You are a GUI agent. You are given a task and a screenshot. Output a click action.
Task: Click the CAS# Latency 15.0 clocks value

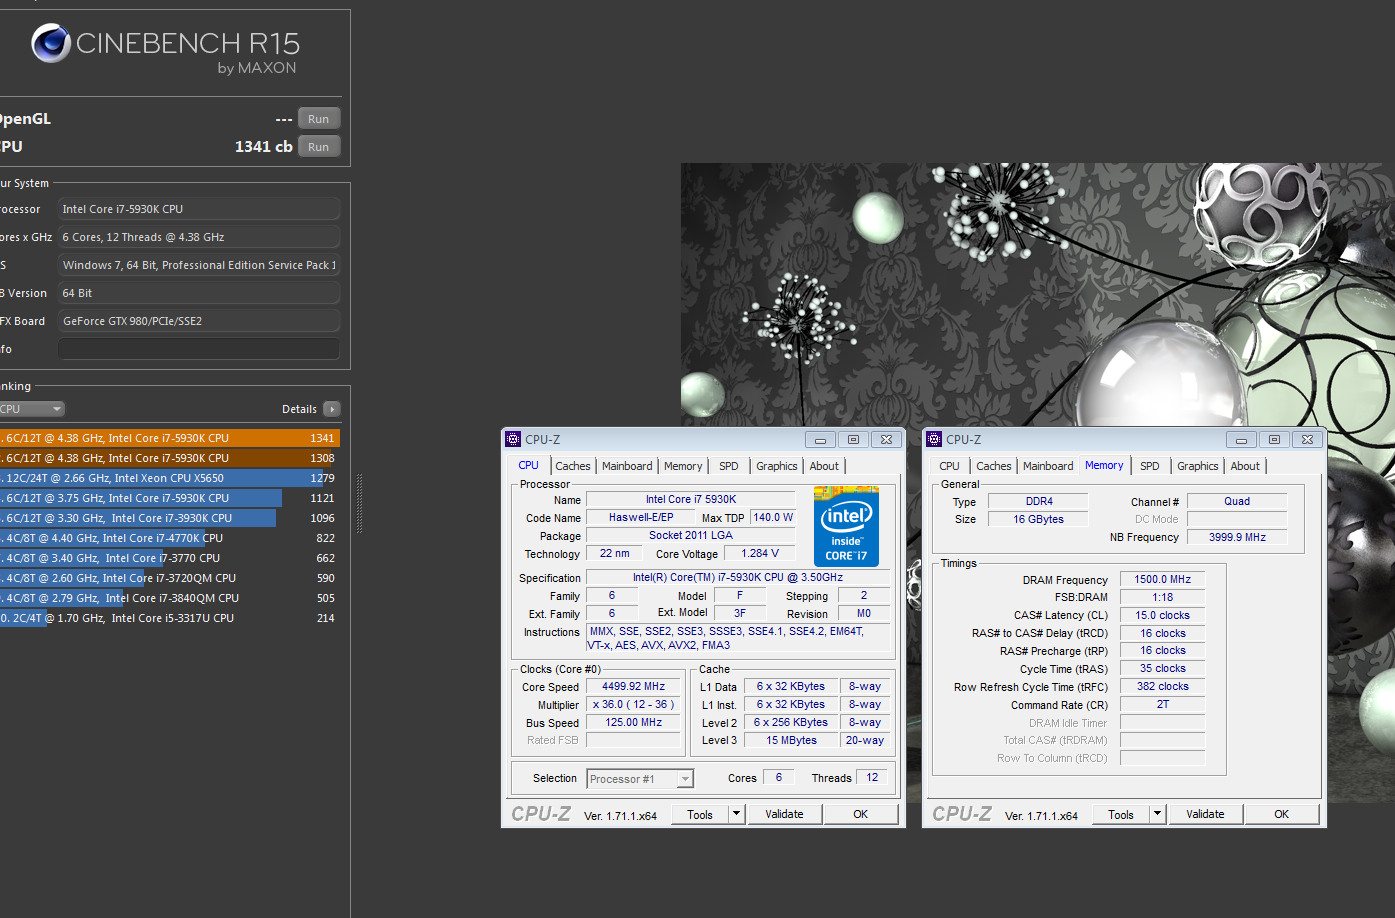(x=1163, y=616)
